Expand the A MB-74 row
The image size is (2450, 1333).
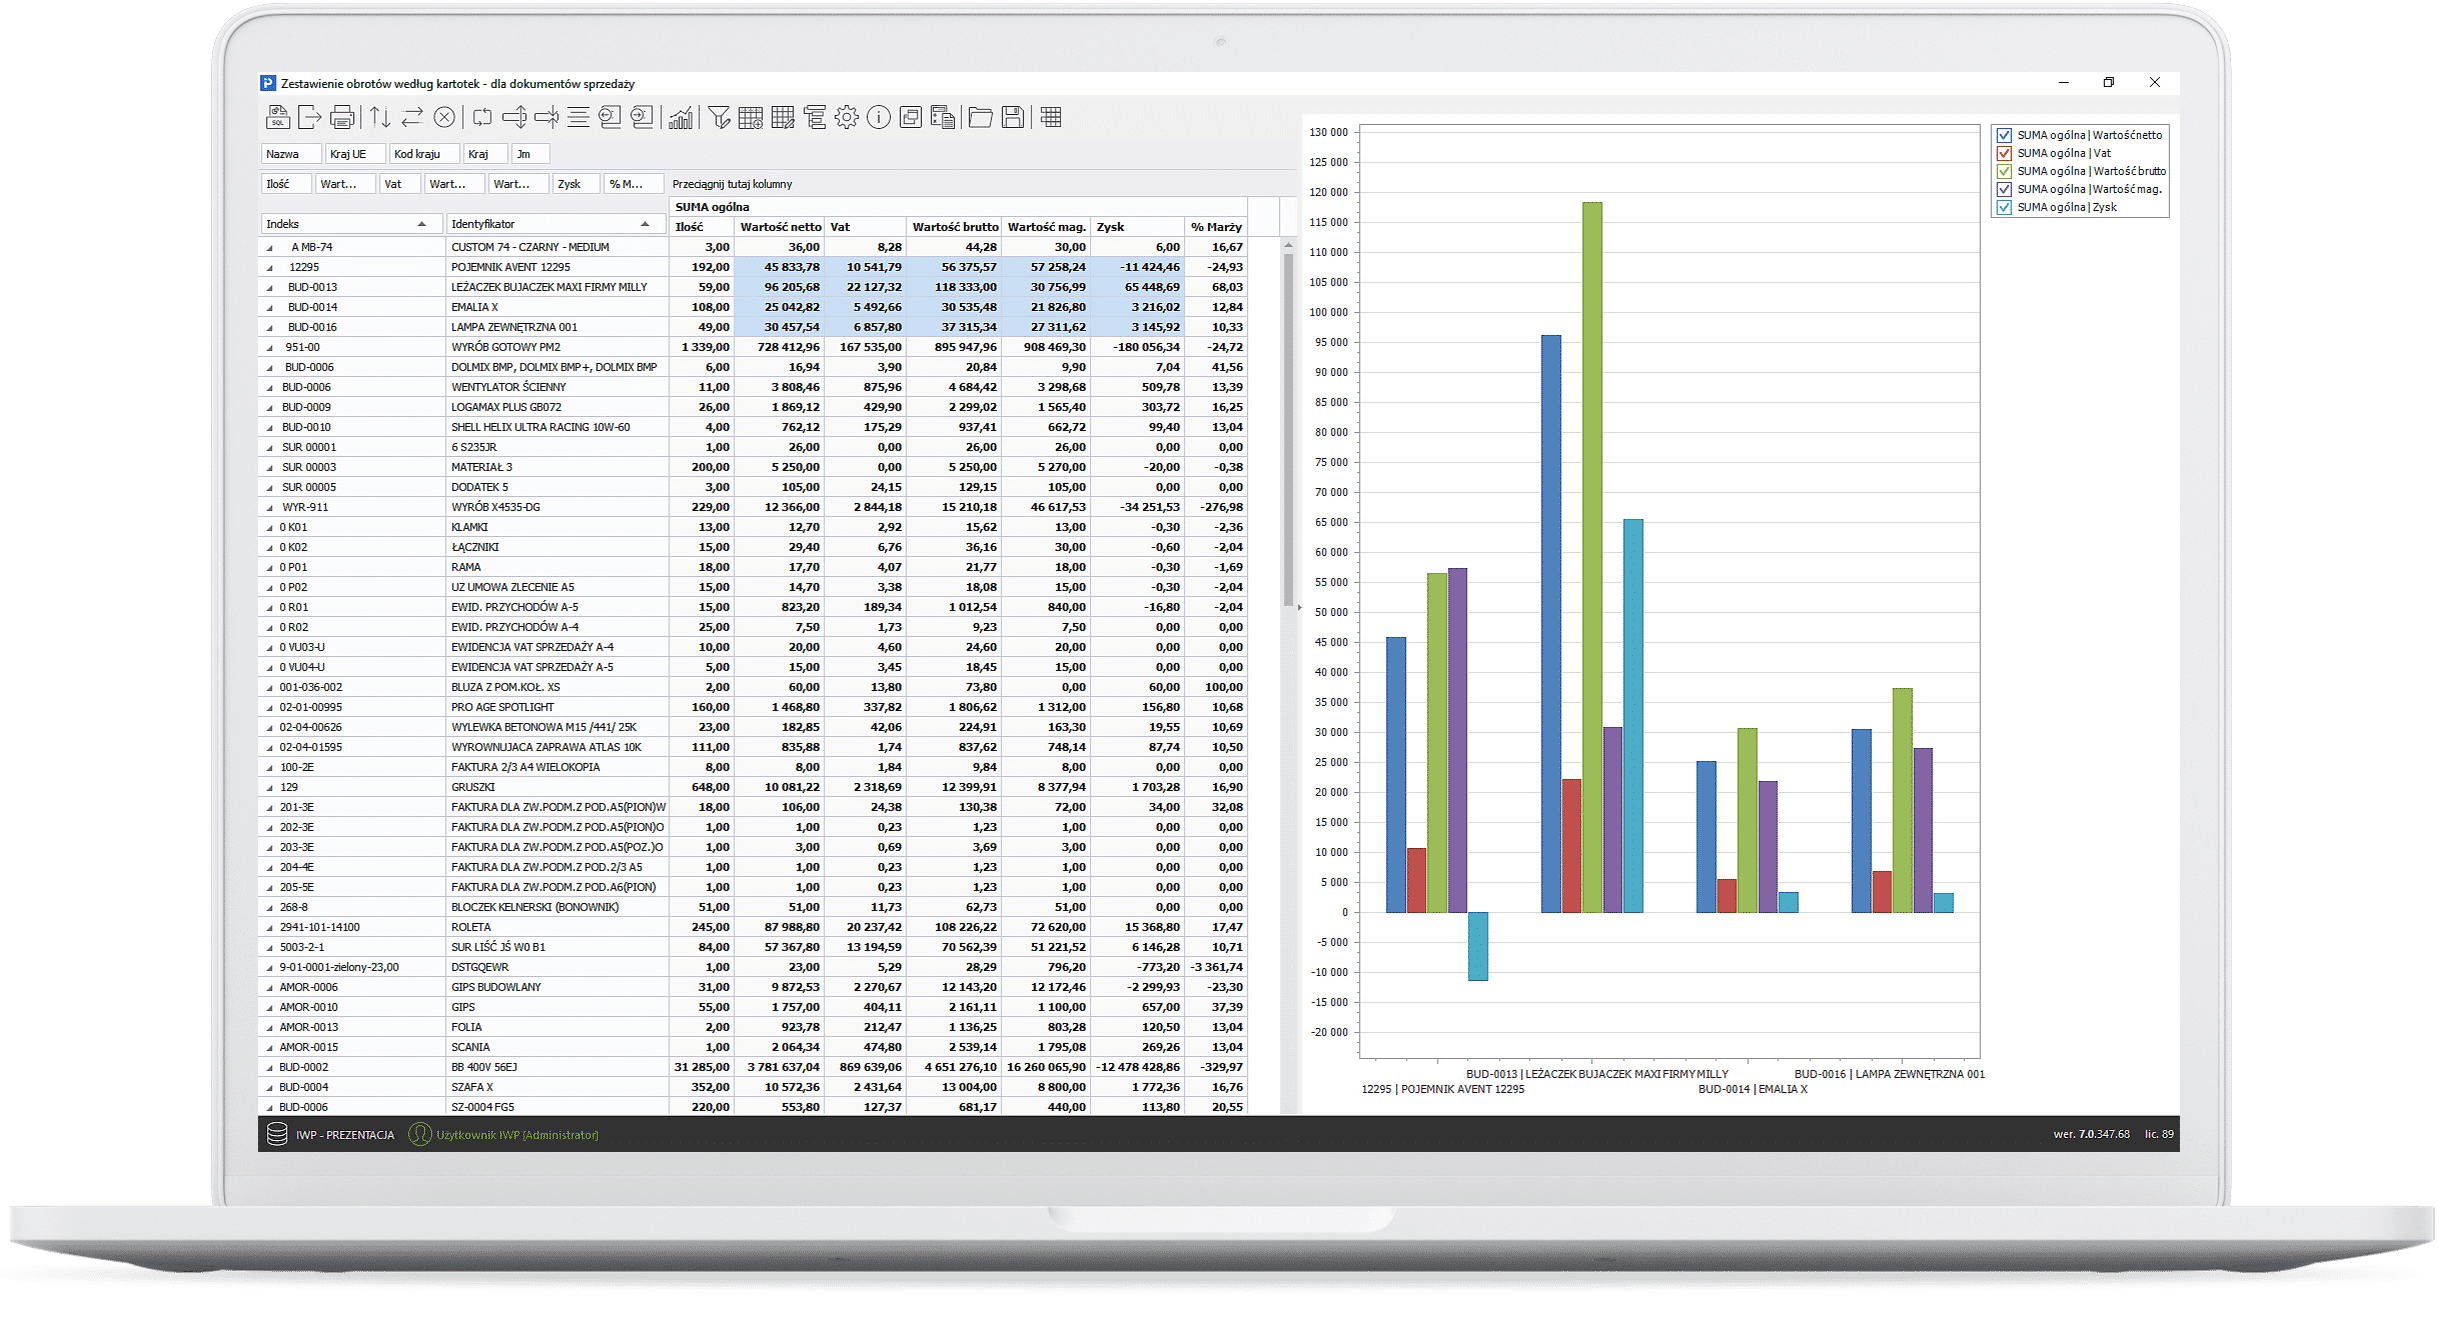[x=269, y=248]
